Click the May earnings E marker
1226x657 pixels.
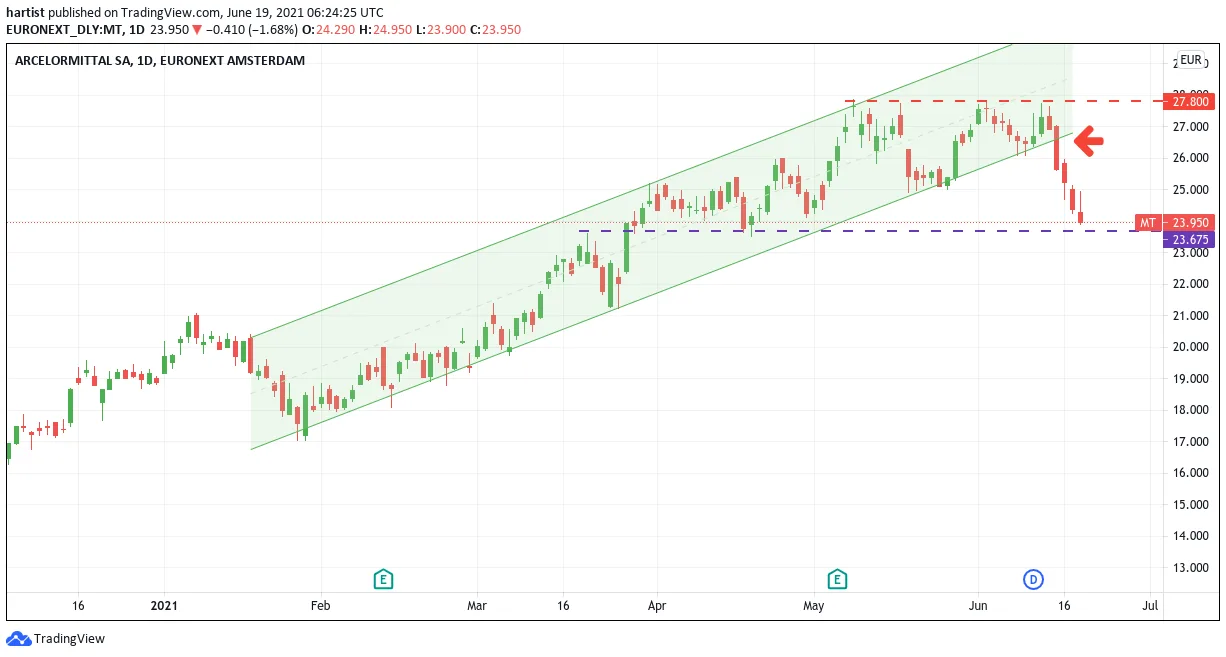click(837, 579)
